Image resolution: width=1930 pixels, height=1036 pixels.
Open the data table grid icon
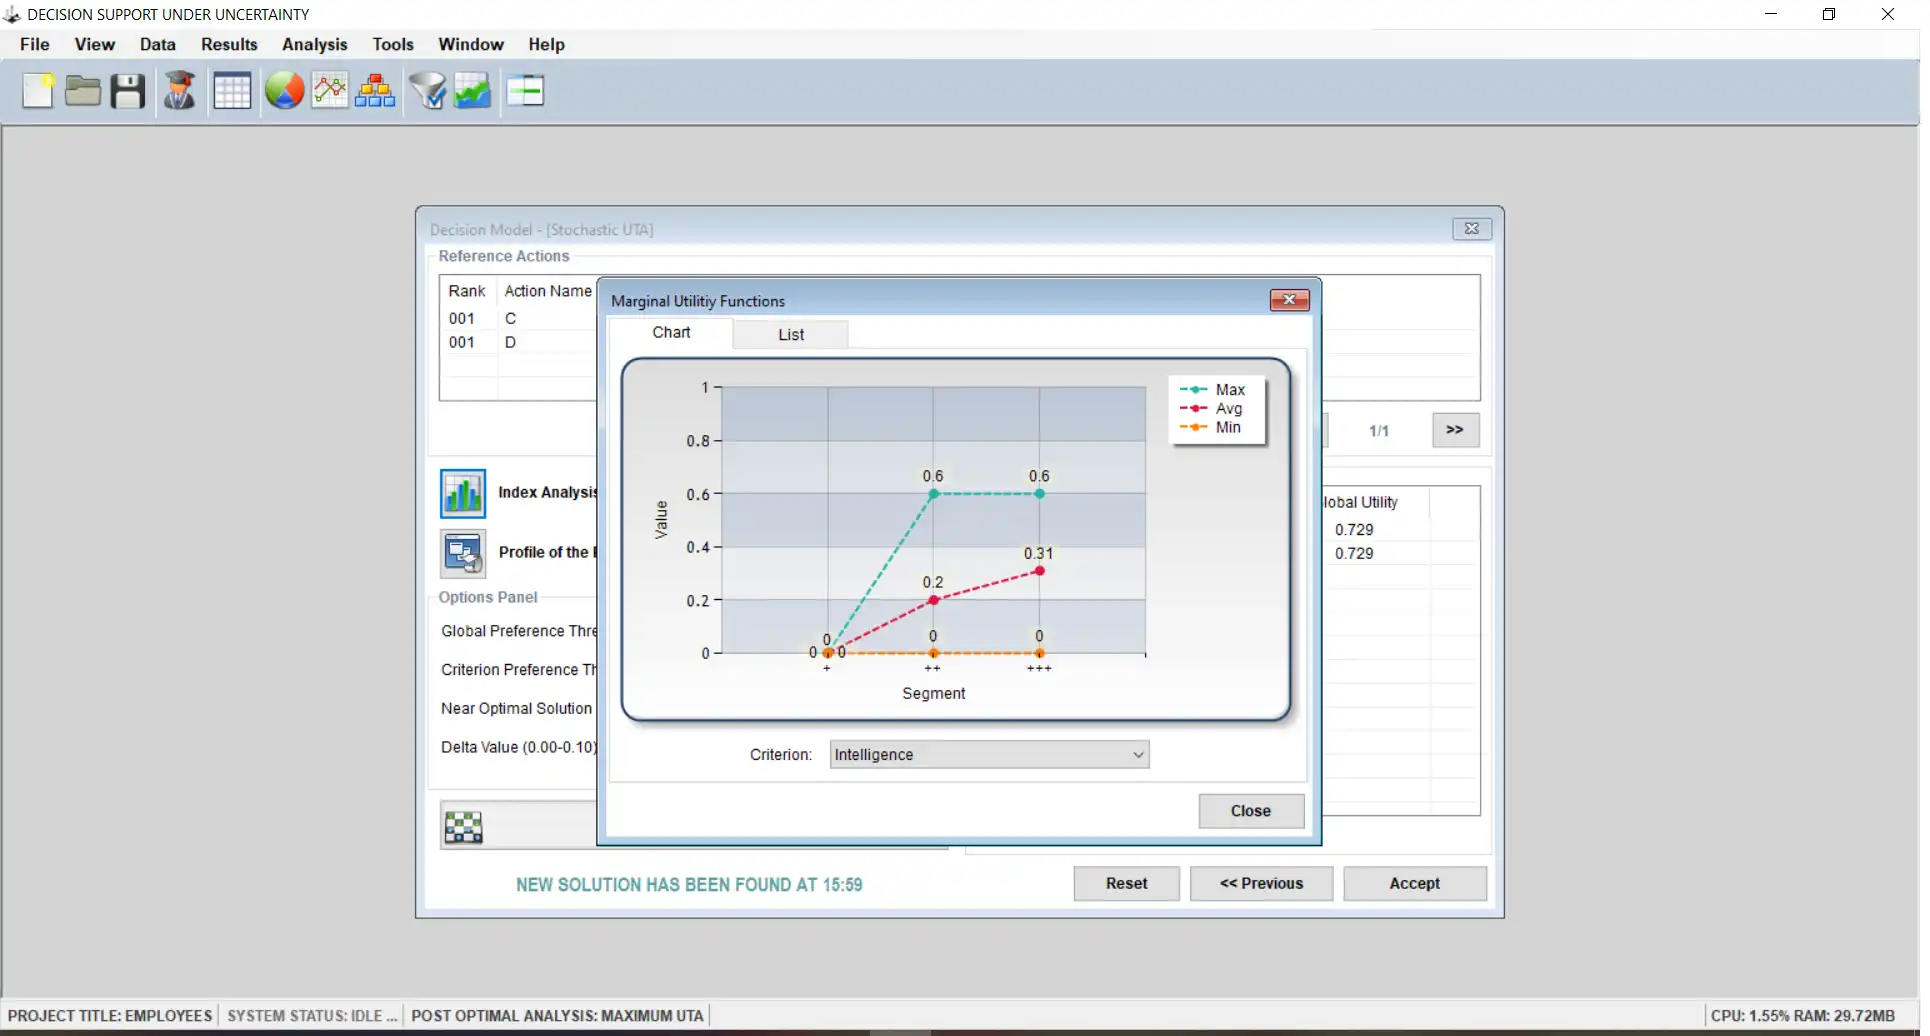(232, 91)
